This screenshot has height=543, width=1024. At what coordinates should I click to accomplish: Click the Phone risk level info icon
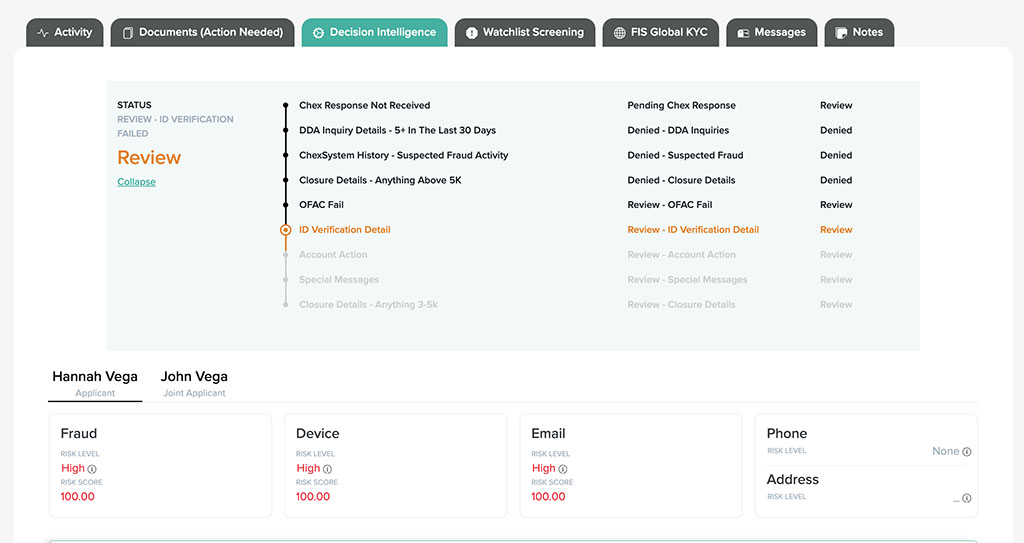[x=966, y=452]
